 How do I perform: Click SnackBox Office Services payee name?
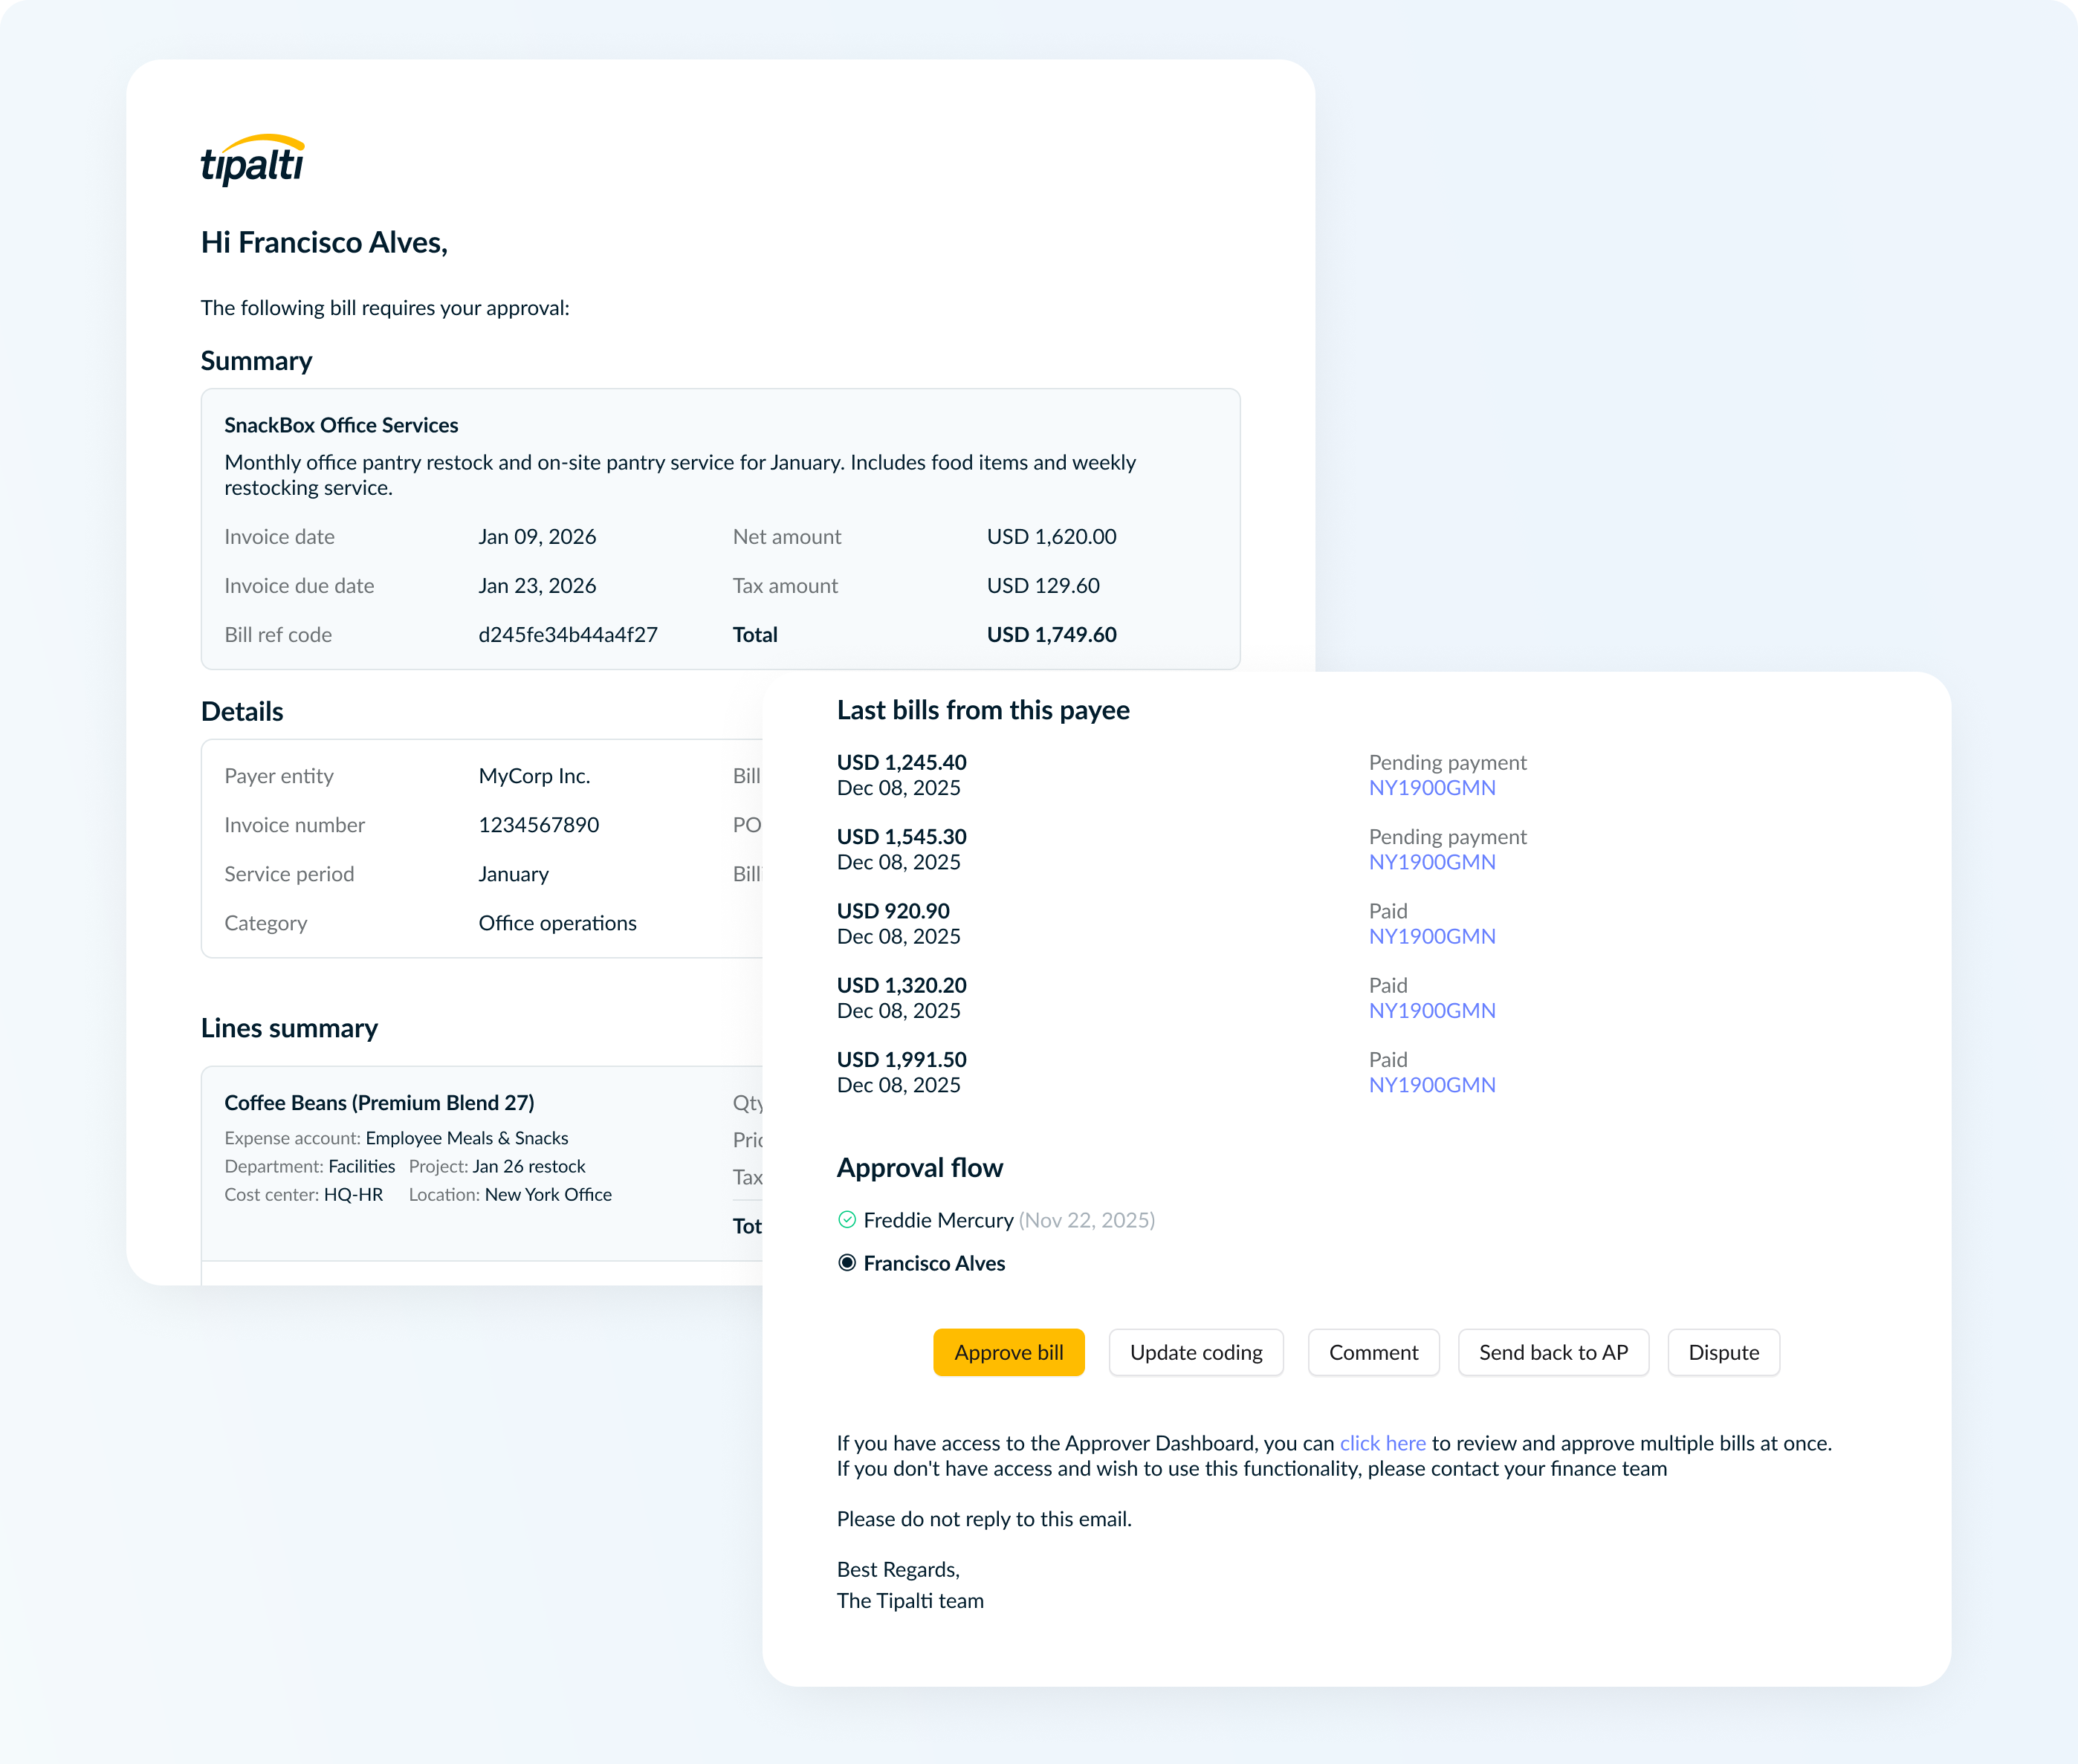click(341, 425)
